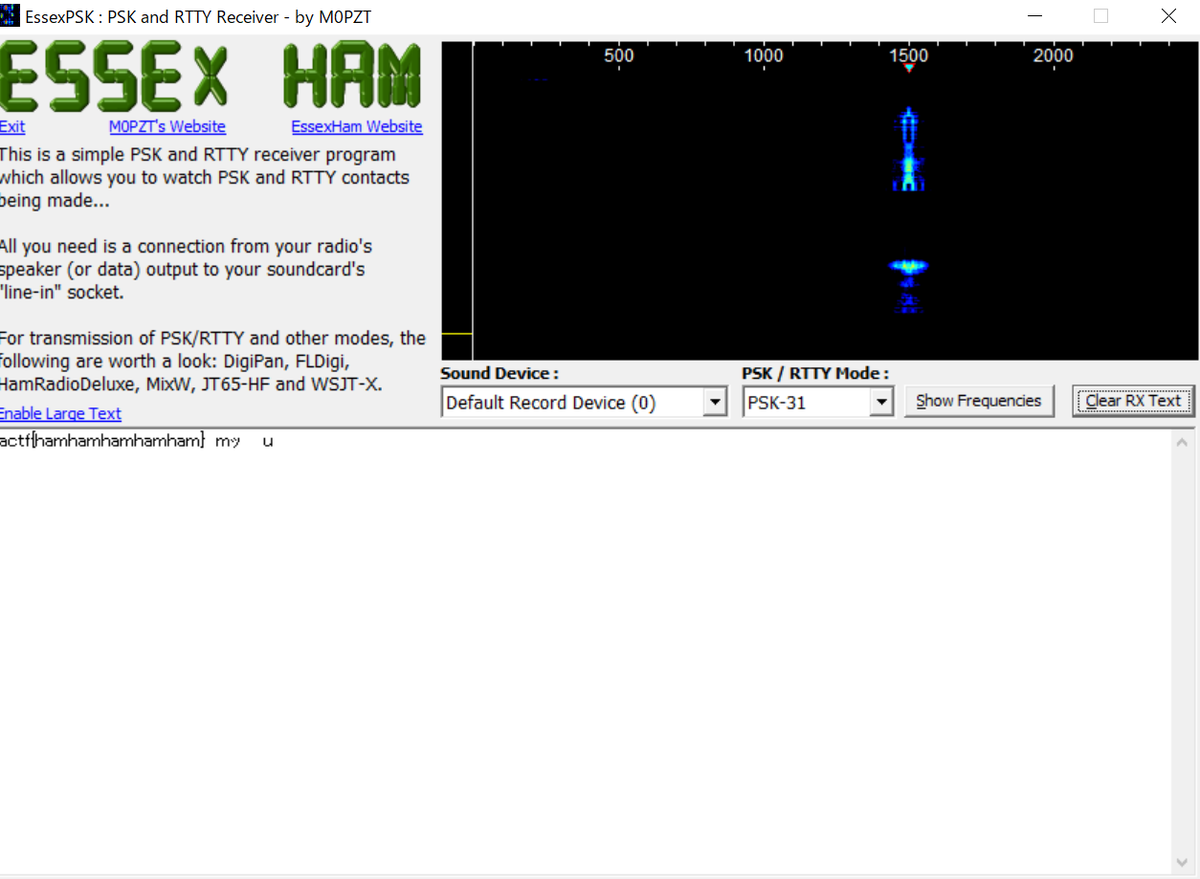Click the RX text scrollbar down arrow
The width and height of the screenshot is (1200, 879).
1183,862
